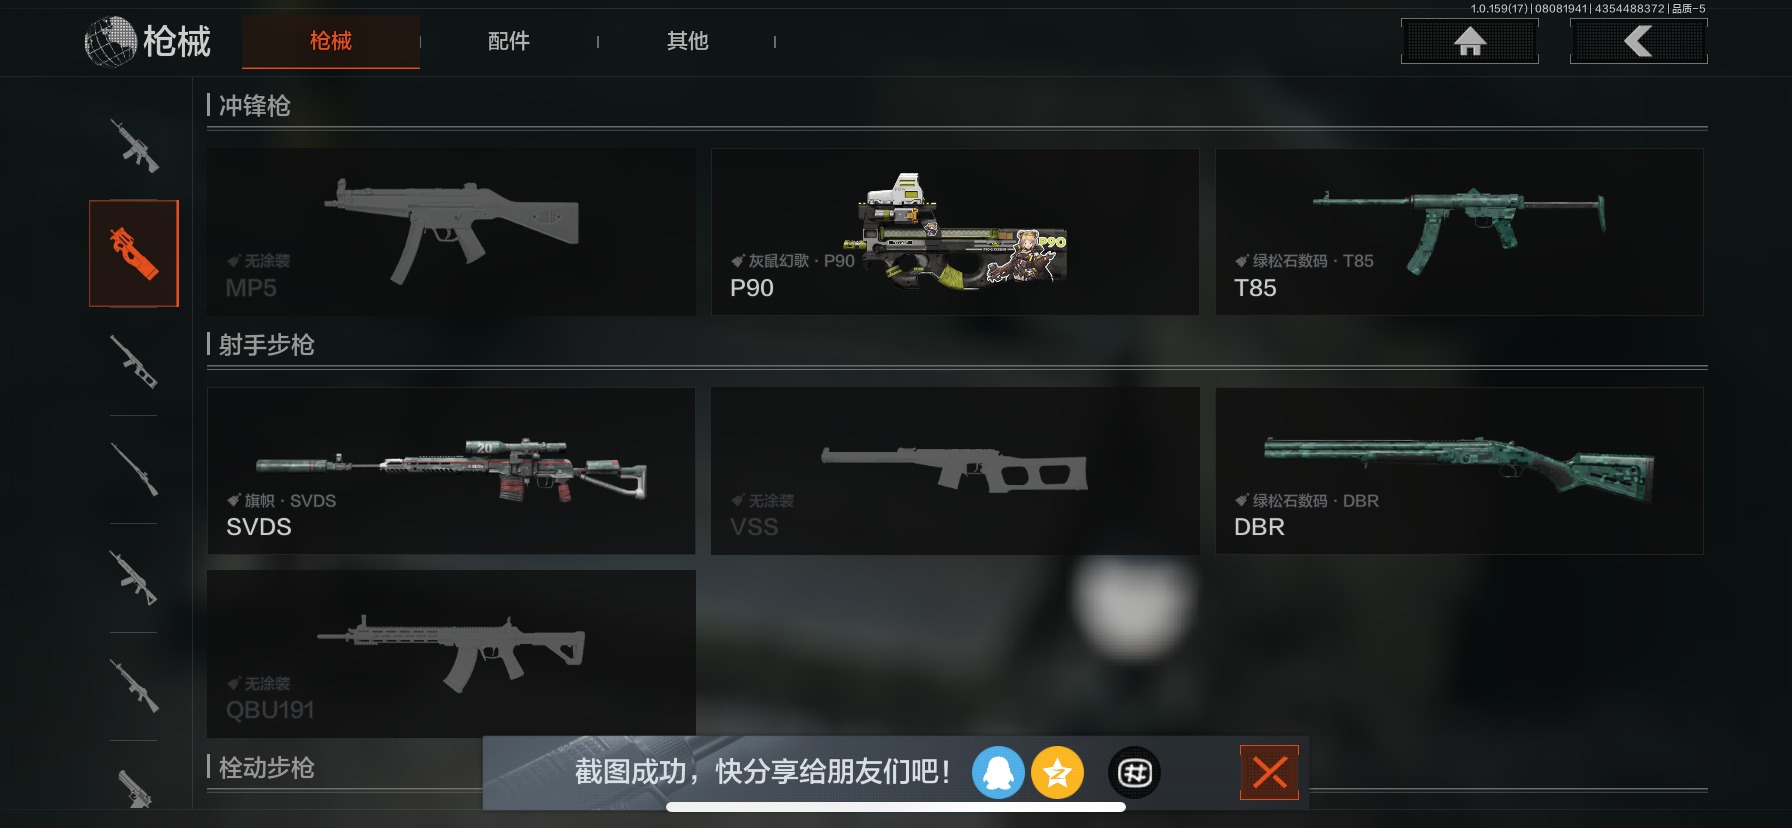Select the VSS weapon card
1792x828 pixels.
coord(955,471)
